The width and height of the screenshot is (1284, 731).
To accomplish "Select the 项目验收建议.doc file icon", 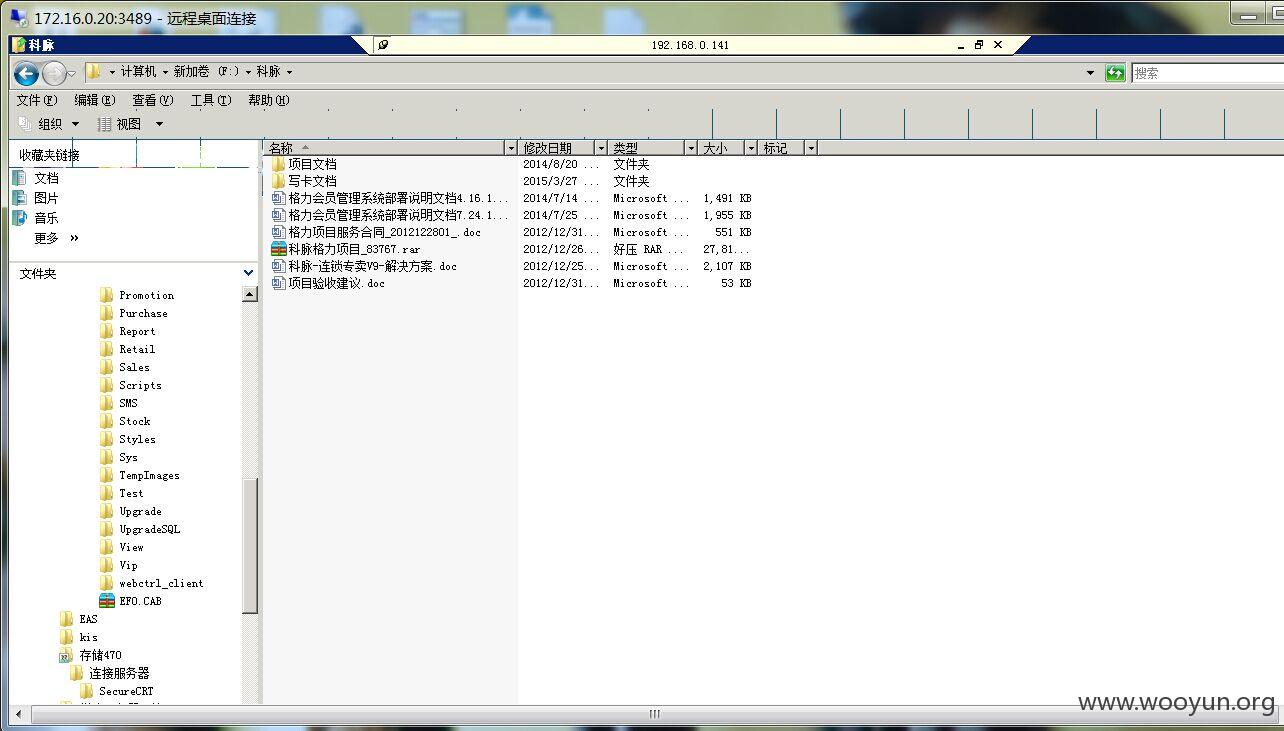I will 279,283.
